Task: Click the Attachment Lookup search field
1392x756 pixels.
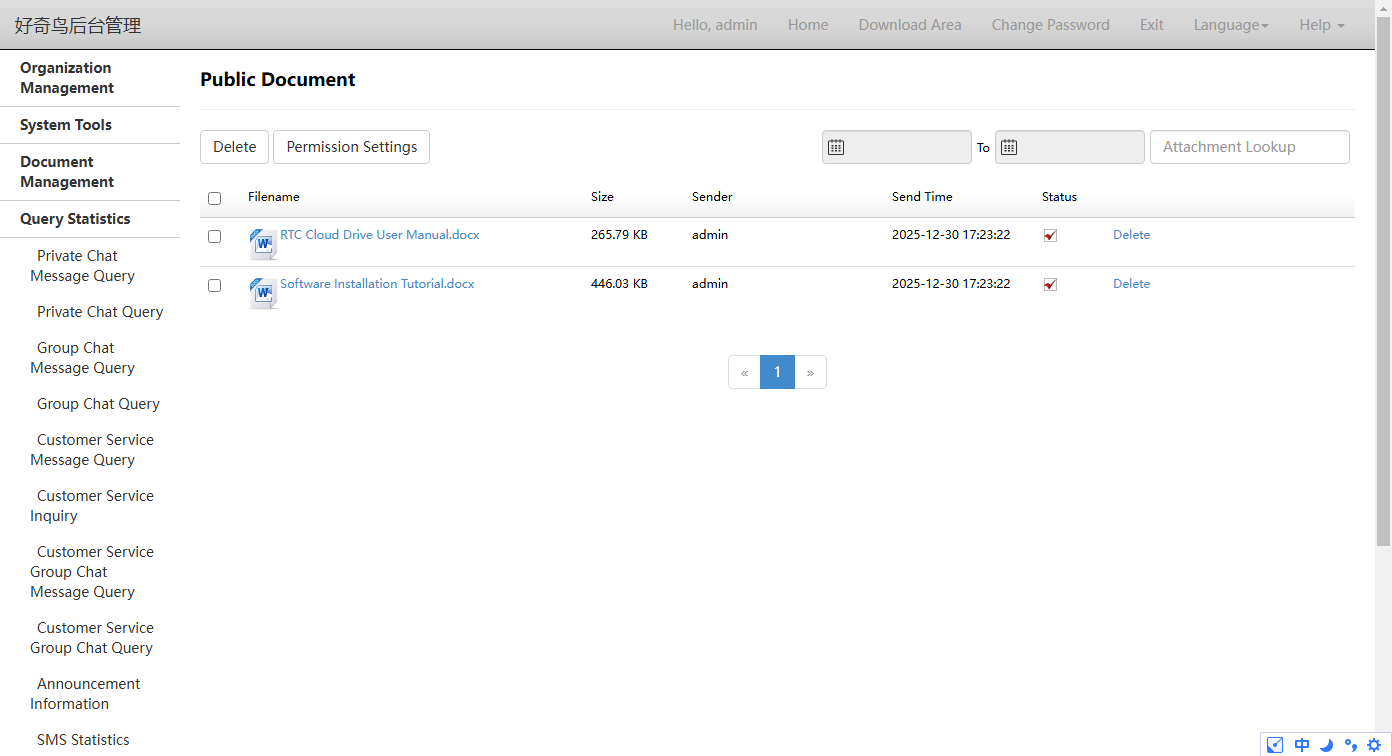Action: pyautogui.click(x=1249, y=147)
